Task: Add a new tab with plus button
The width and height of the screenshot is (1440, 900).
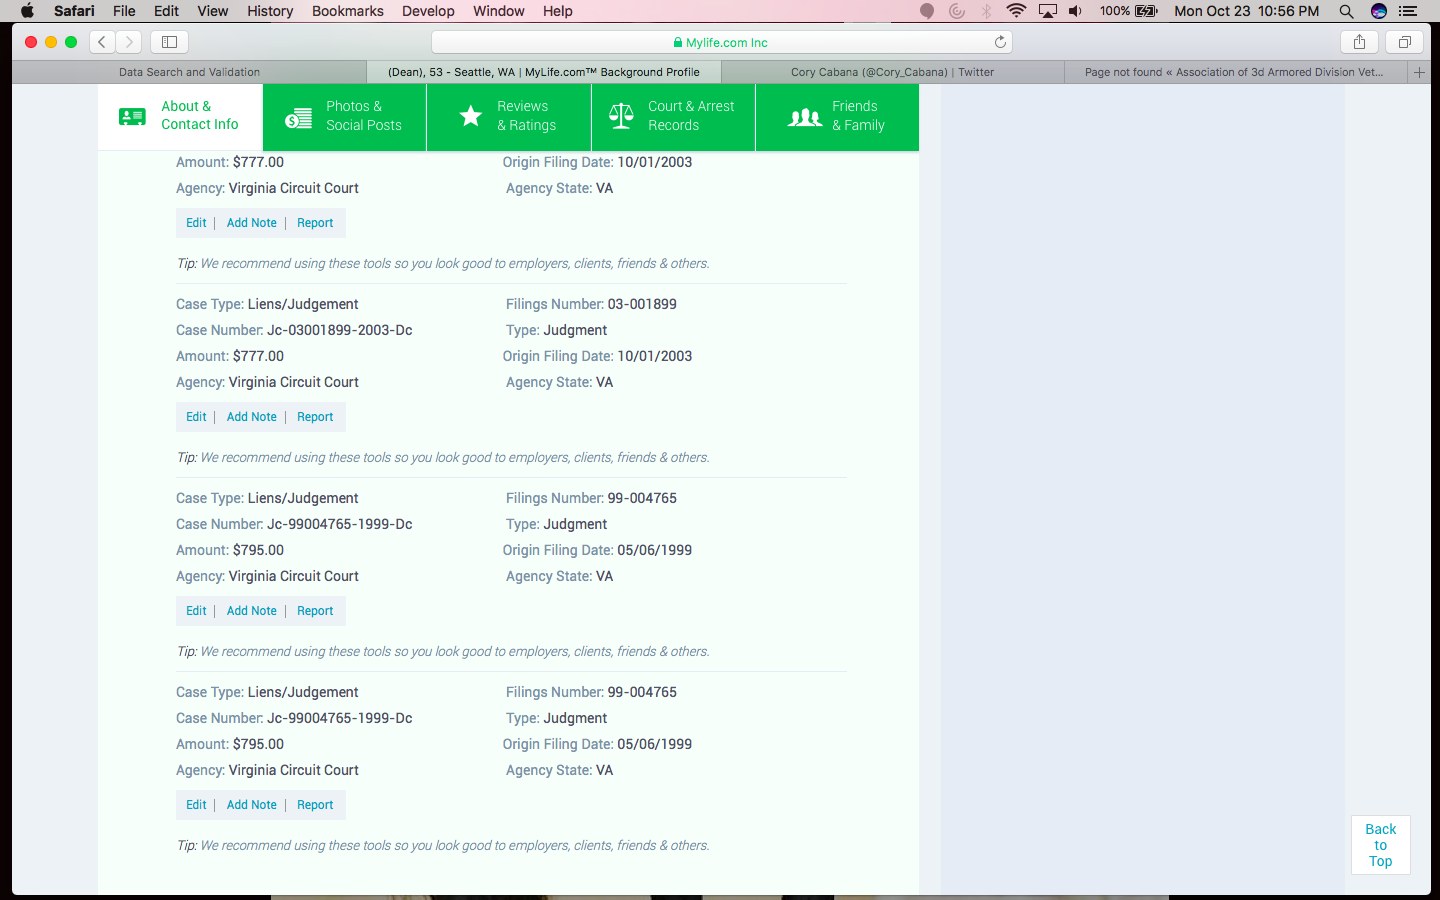Action: coord(1419,72)
